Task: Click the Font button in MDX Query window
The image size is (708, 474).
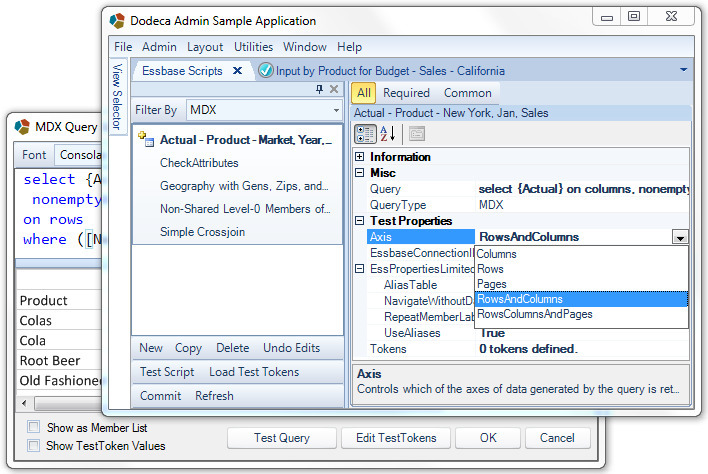Action: tap(34, 155)
